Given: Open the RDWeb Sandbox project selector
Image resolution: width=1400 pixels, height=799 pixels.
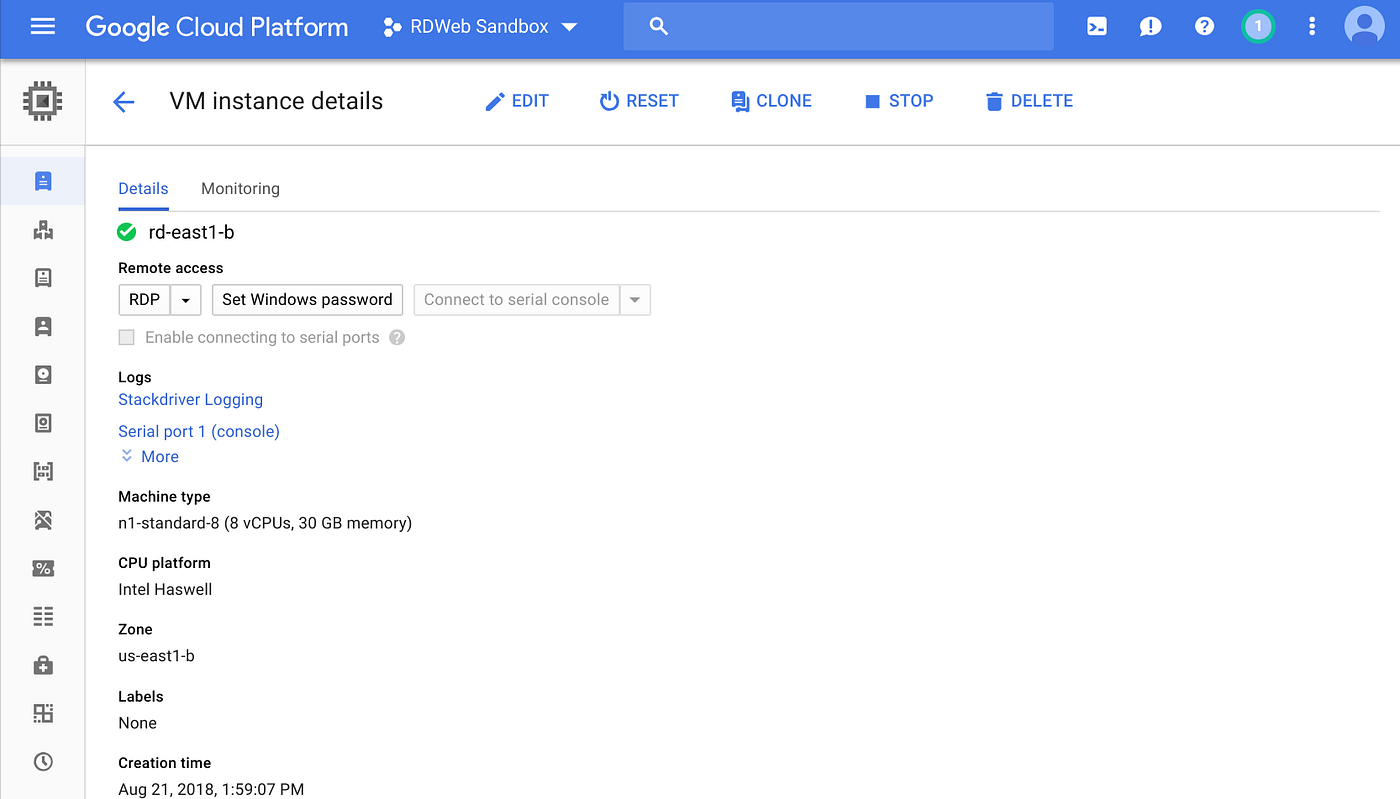Looking at the screenshot, I should pos(480,27).
